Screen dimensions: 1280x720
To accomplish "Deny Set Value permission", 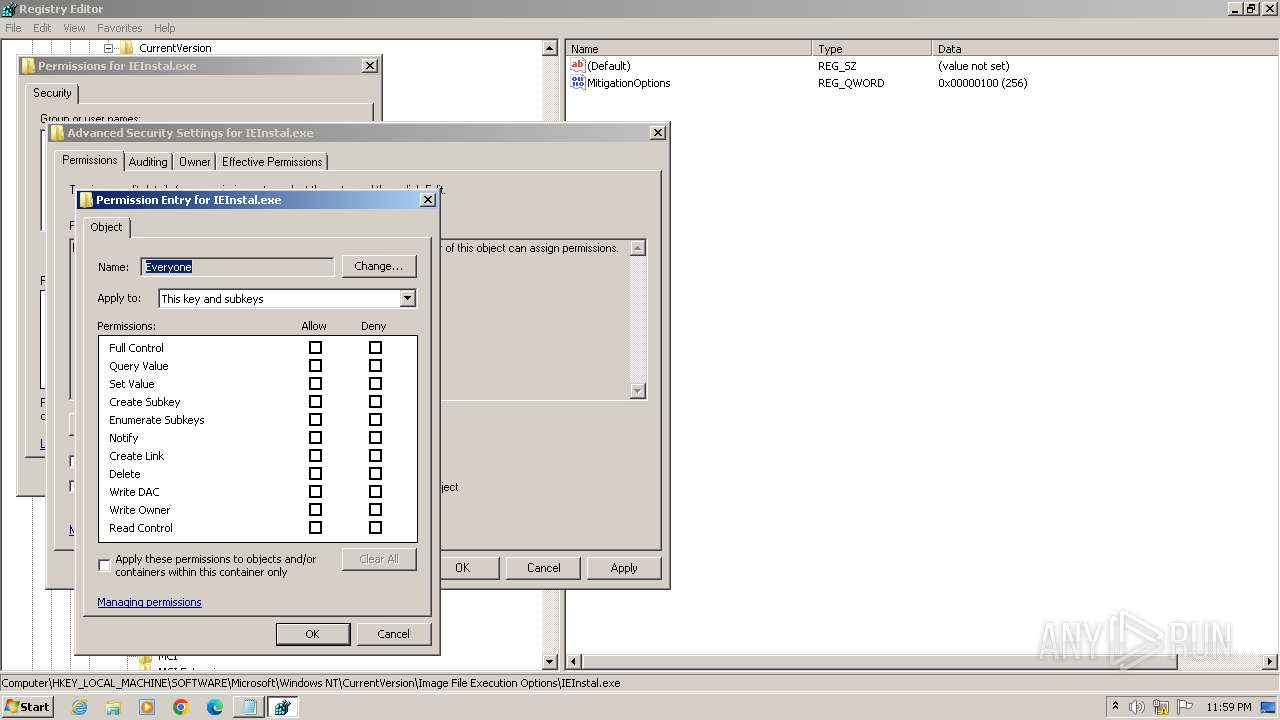I will (375, 384).
